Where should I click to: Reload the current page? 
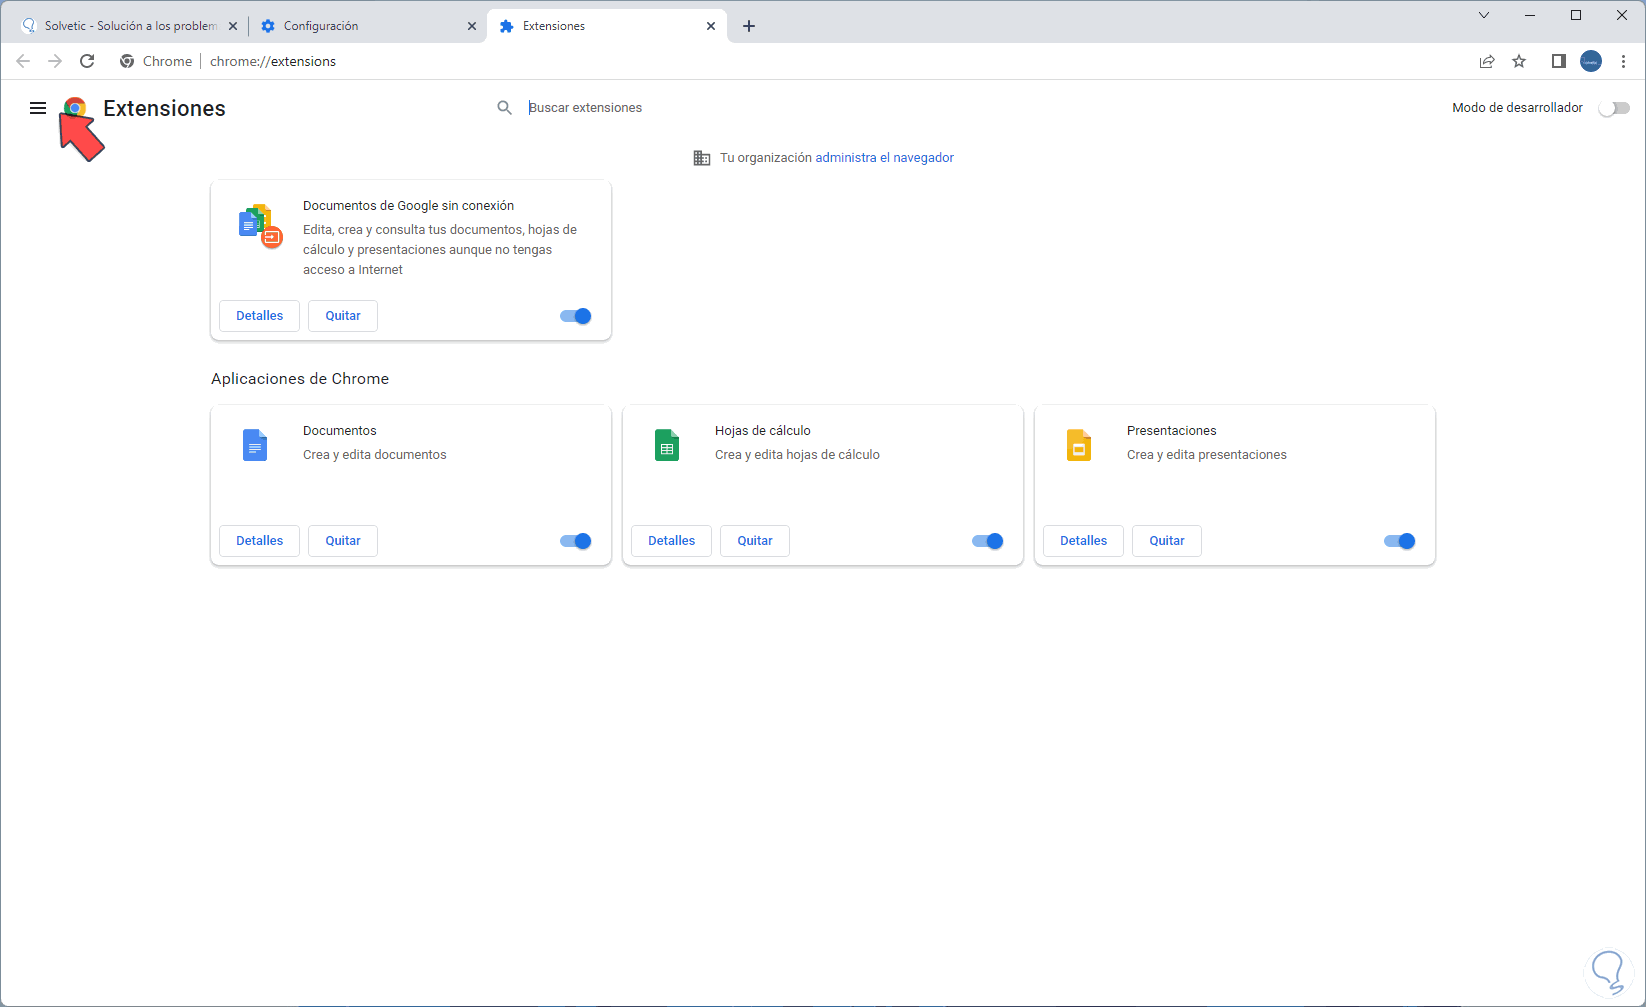coord(87,61)
